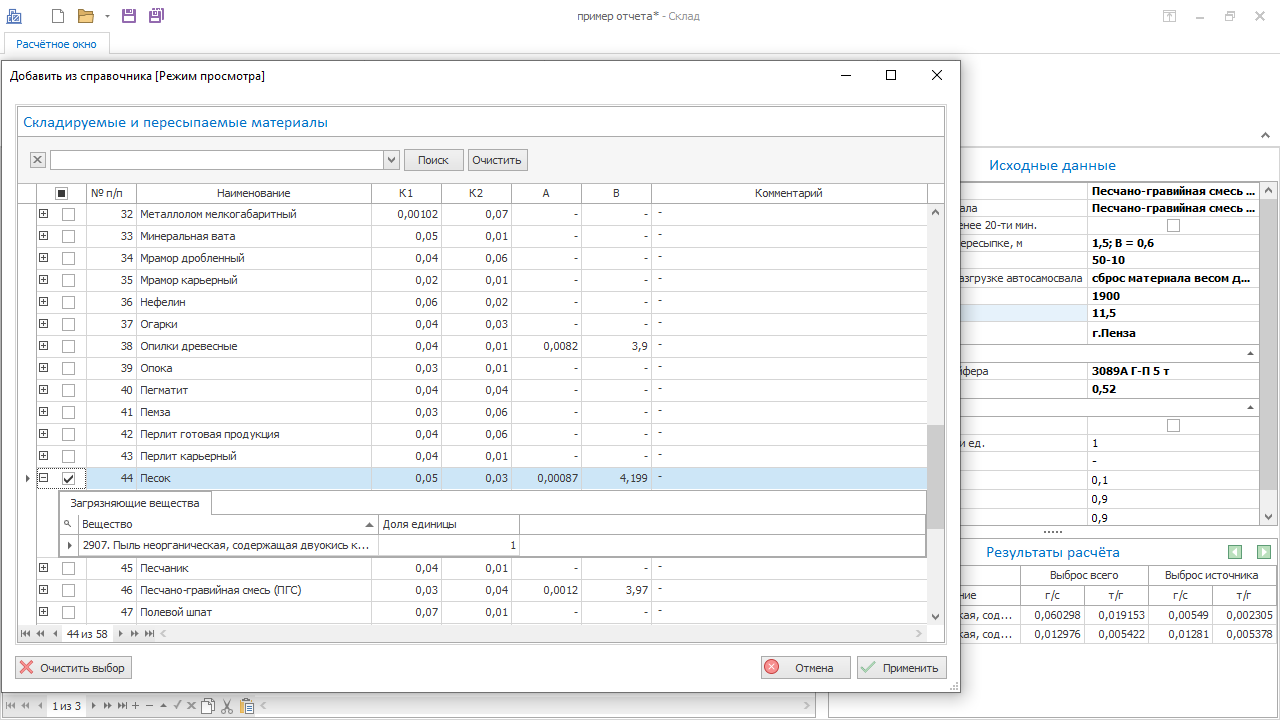This screenshot has height=720, width=1280.
Task: Click the Поиск button
Action: [434, 160]
